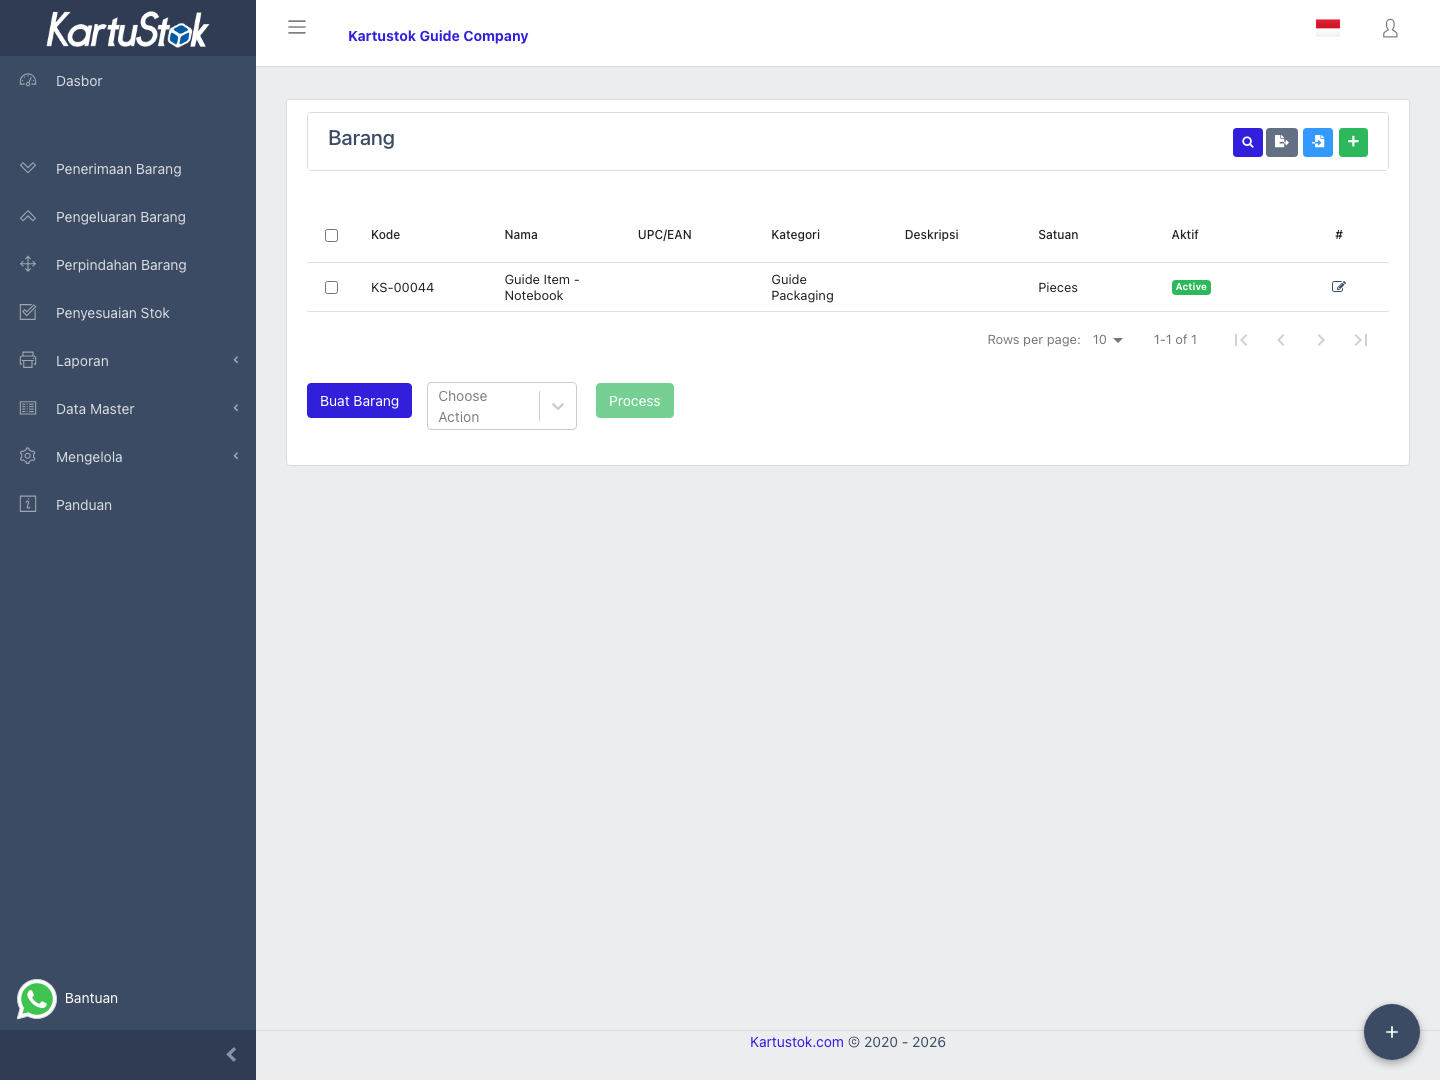Image resolution: width=1440 pixels, height=1080 pixels.
Task: Expand the Laporan submenu arrow
Action: coord(236,360)
